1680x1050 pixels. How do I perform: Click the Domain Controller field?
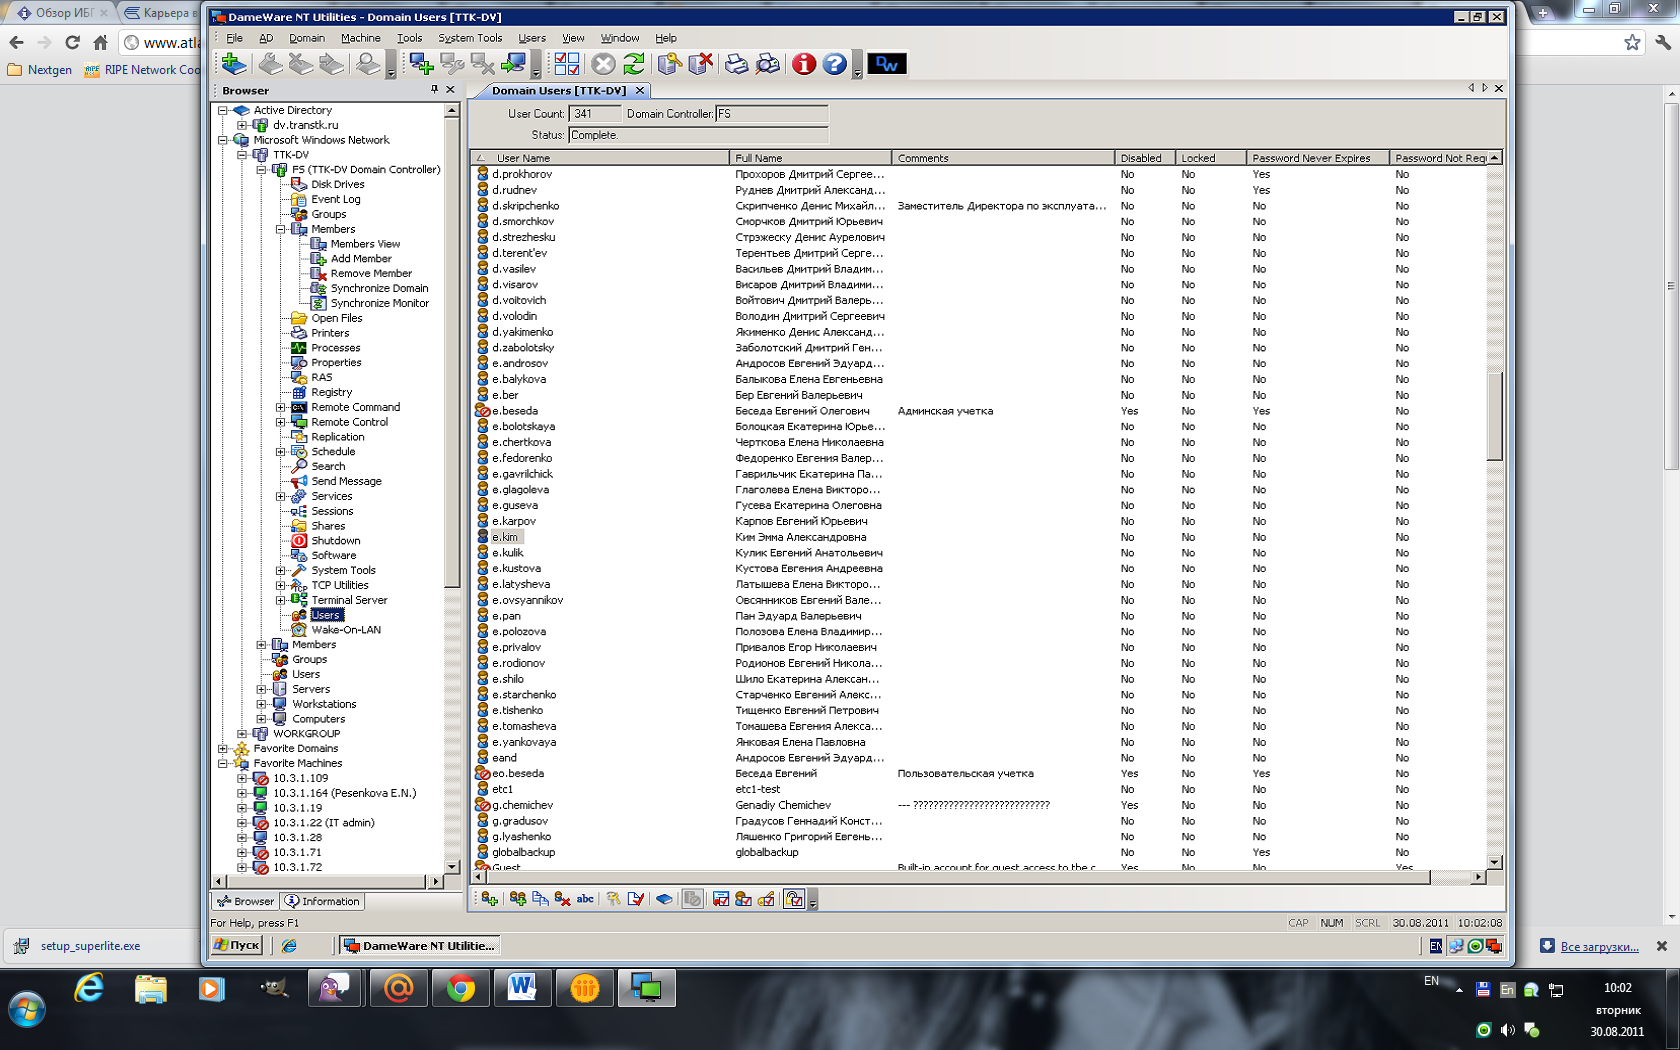[x=771, y=114]
